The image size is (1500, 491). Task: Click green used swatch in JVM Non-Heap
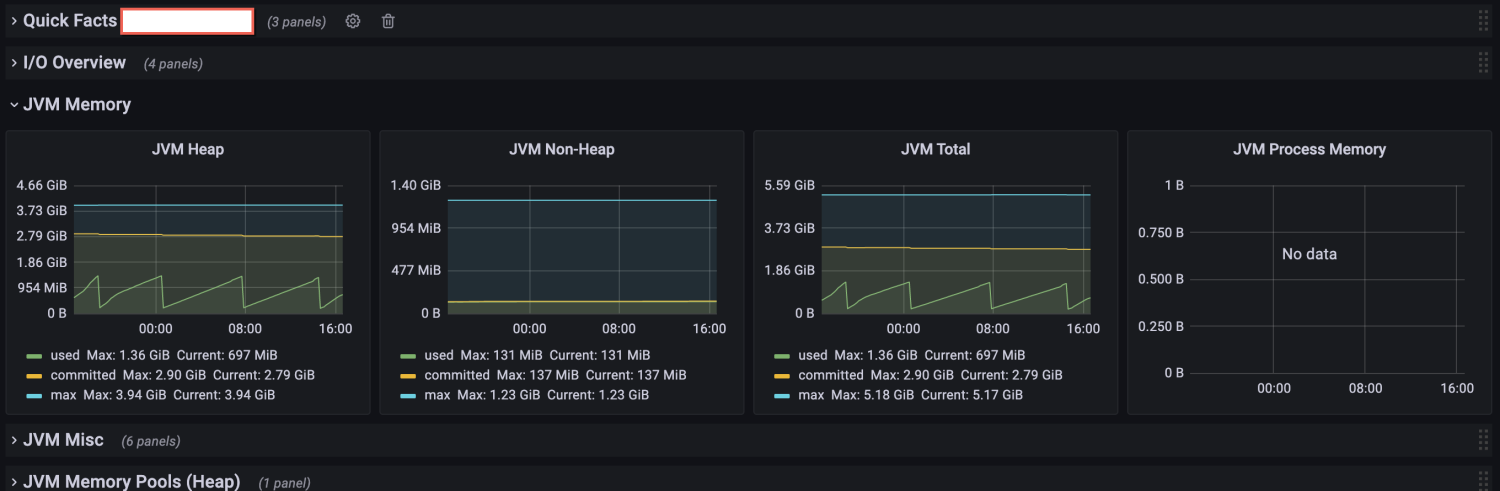pos(408,356)
